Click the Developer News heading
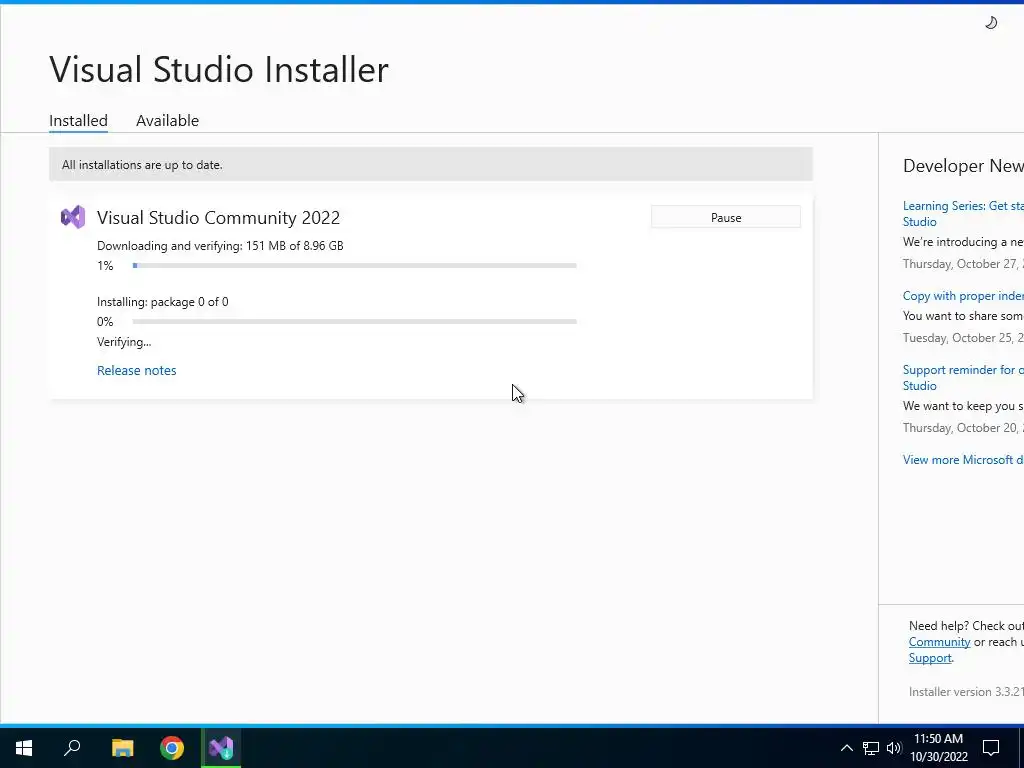Image resolution: width=1024 pixels, height=768 pixels. (963, 166)
